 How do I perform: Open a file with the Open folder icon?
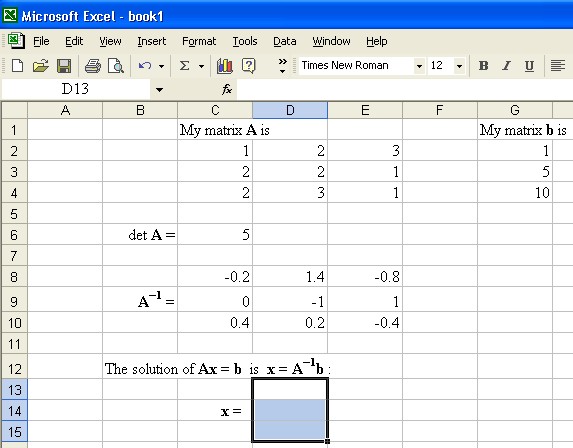41,66
